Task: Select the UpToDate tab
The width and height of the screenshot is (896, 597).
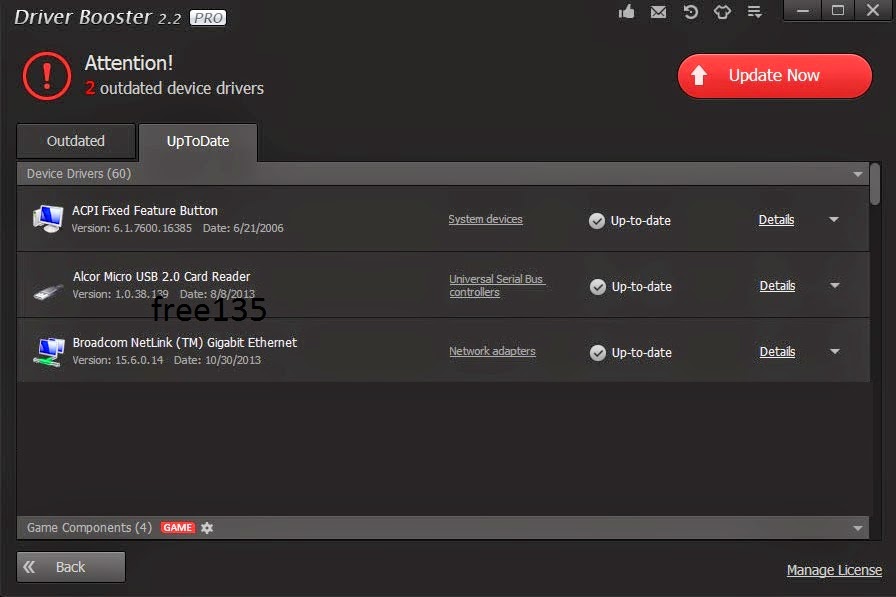Action: click(198, 142)
